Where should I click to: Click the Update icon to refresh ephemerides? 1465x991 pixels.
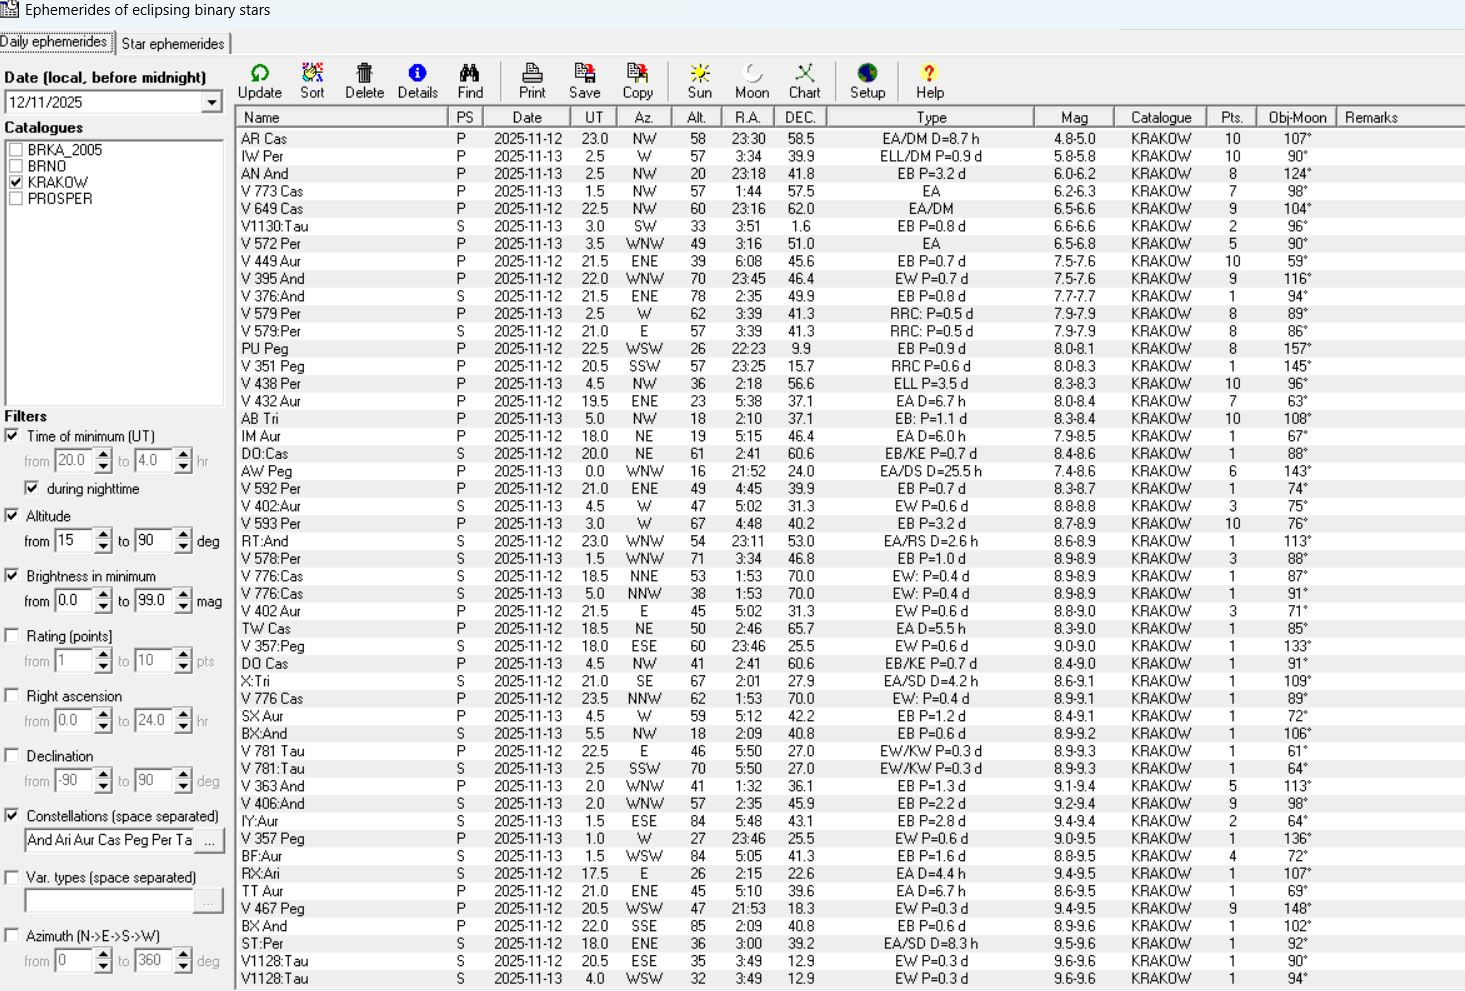[260, 80]
